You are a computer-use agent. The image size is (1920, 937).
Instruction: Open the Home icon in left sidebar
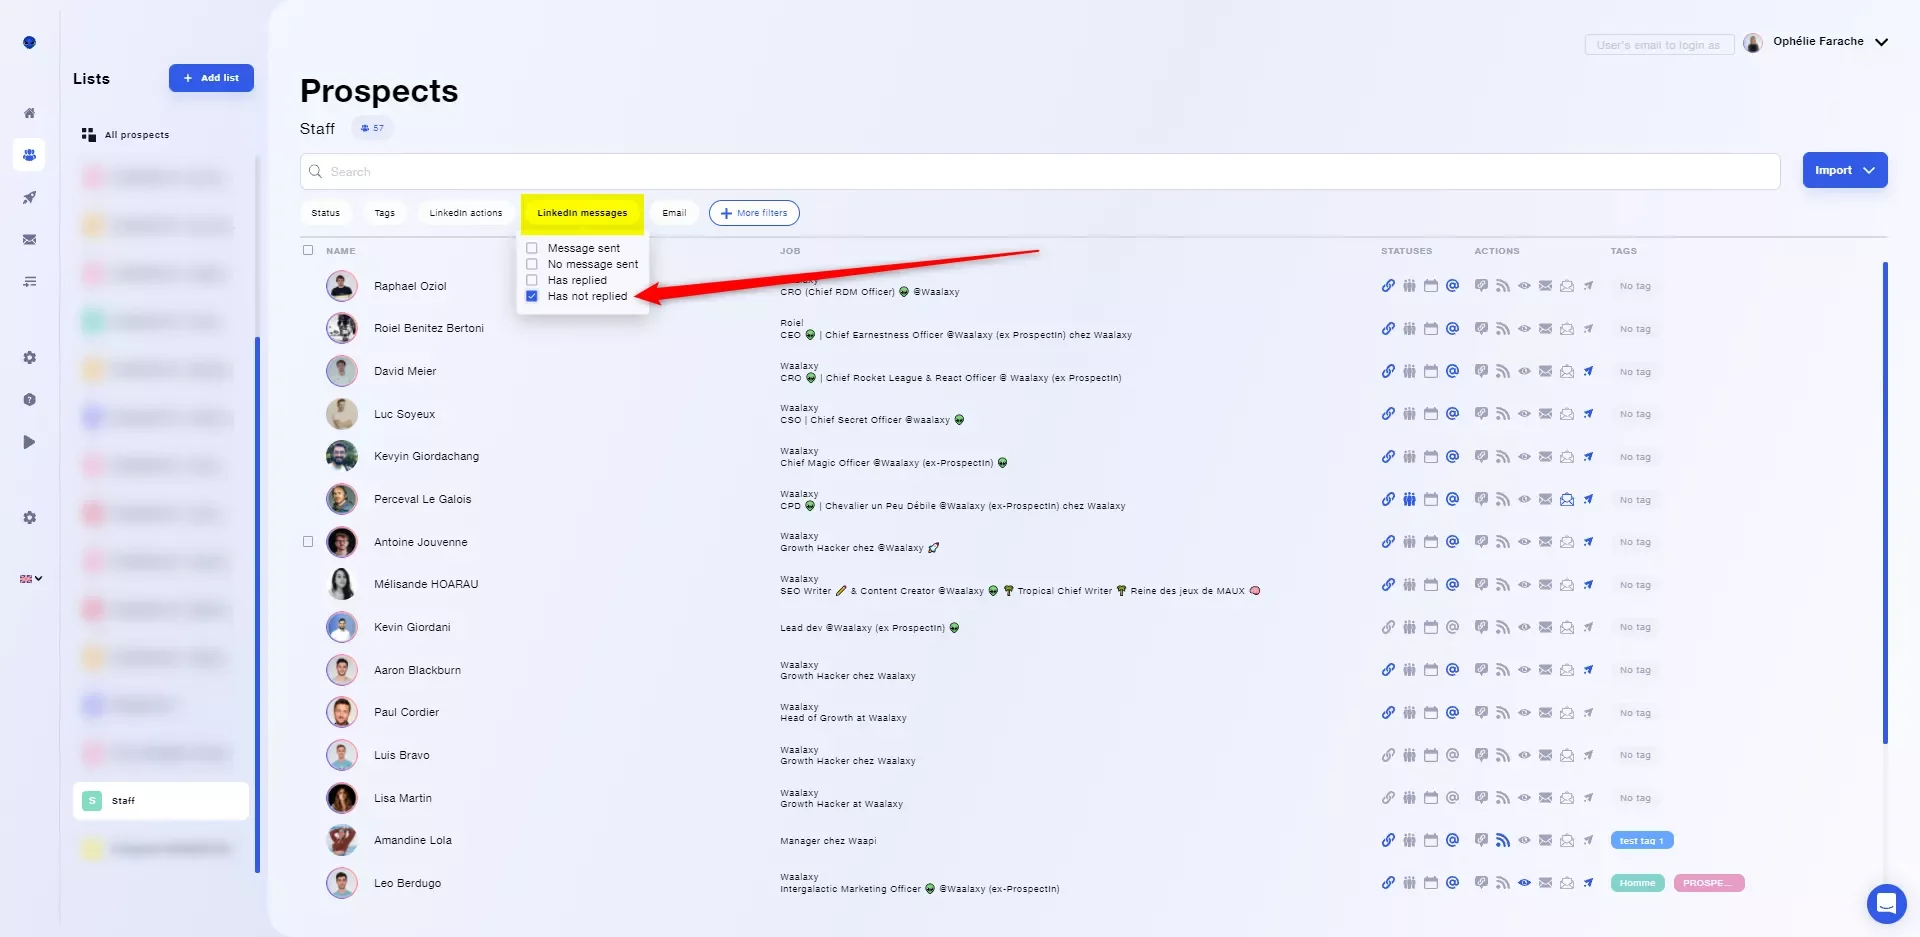pos(29,113)
